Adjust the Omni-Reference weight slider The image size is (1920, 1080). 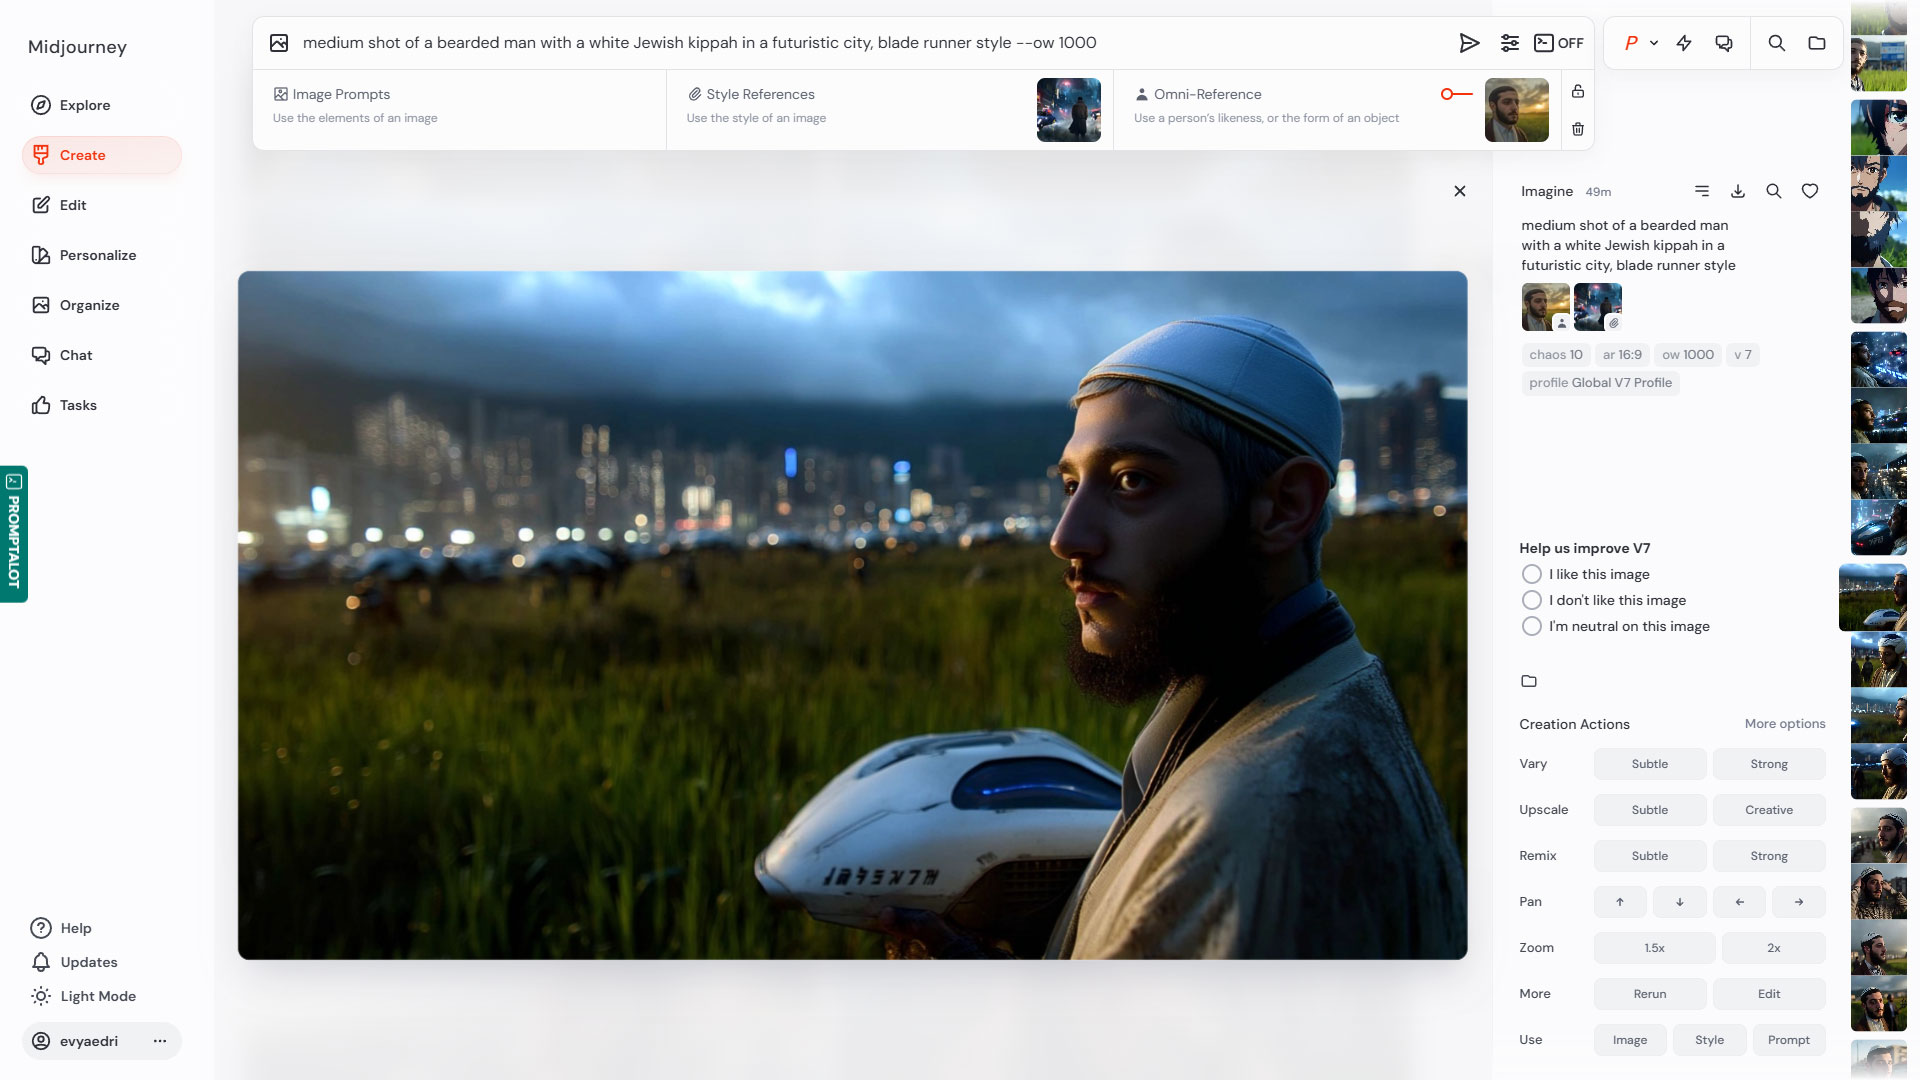point(1456,94)
